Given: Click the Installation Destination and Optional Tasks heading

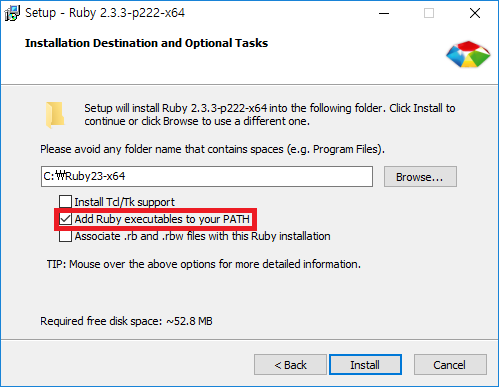Looking at the screenshot, I should [146, 43].
